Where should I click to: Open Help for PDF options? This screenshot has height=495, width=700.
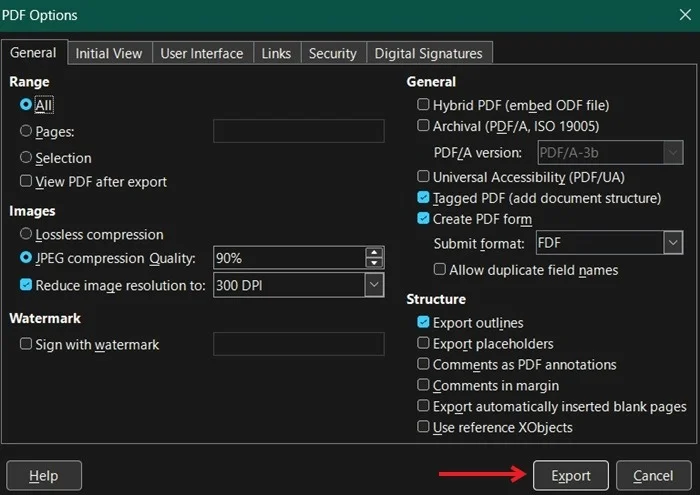point(44,475)
